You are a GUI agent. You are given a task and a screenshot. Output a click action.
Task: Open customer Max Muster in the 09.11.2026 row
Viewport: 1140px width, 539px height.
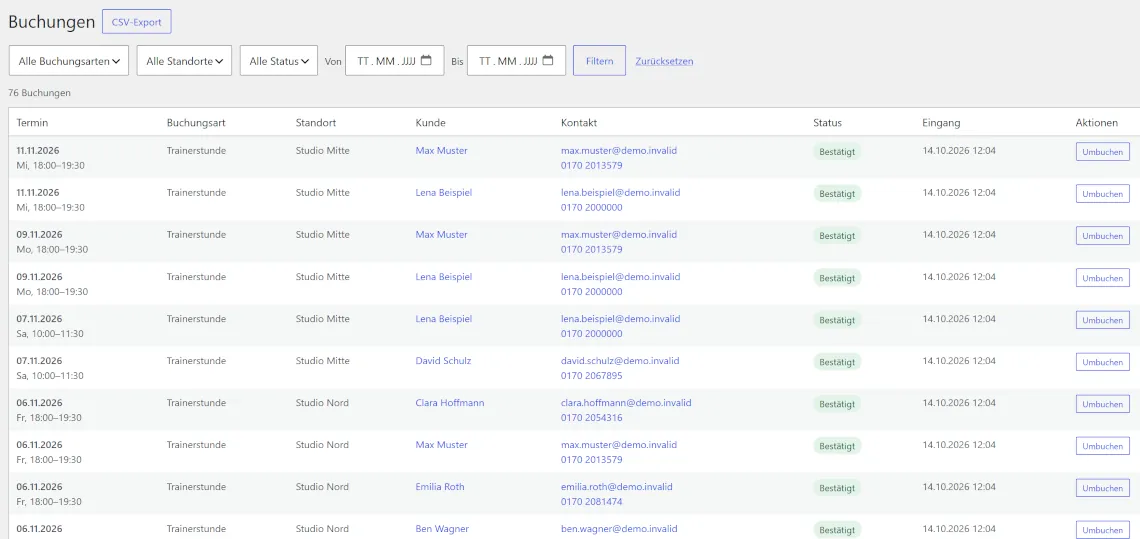coord(441,235)
